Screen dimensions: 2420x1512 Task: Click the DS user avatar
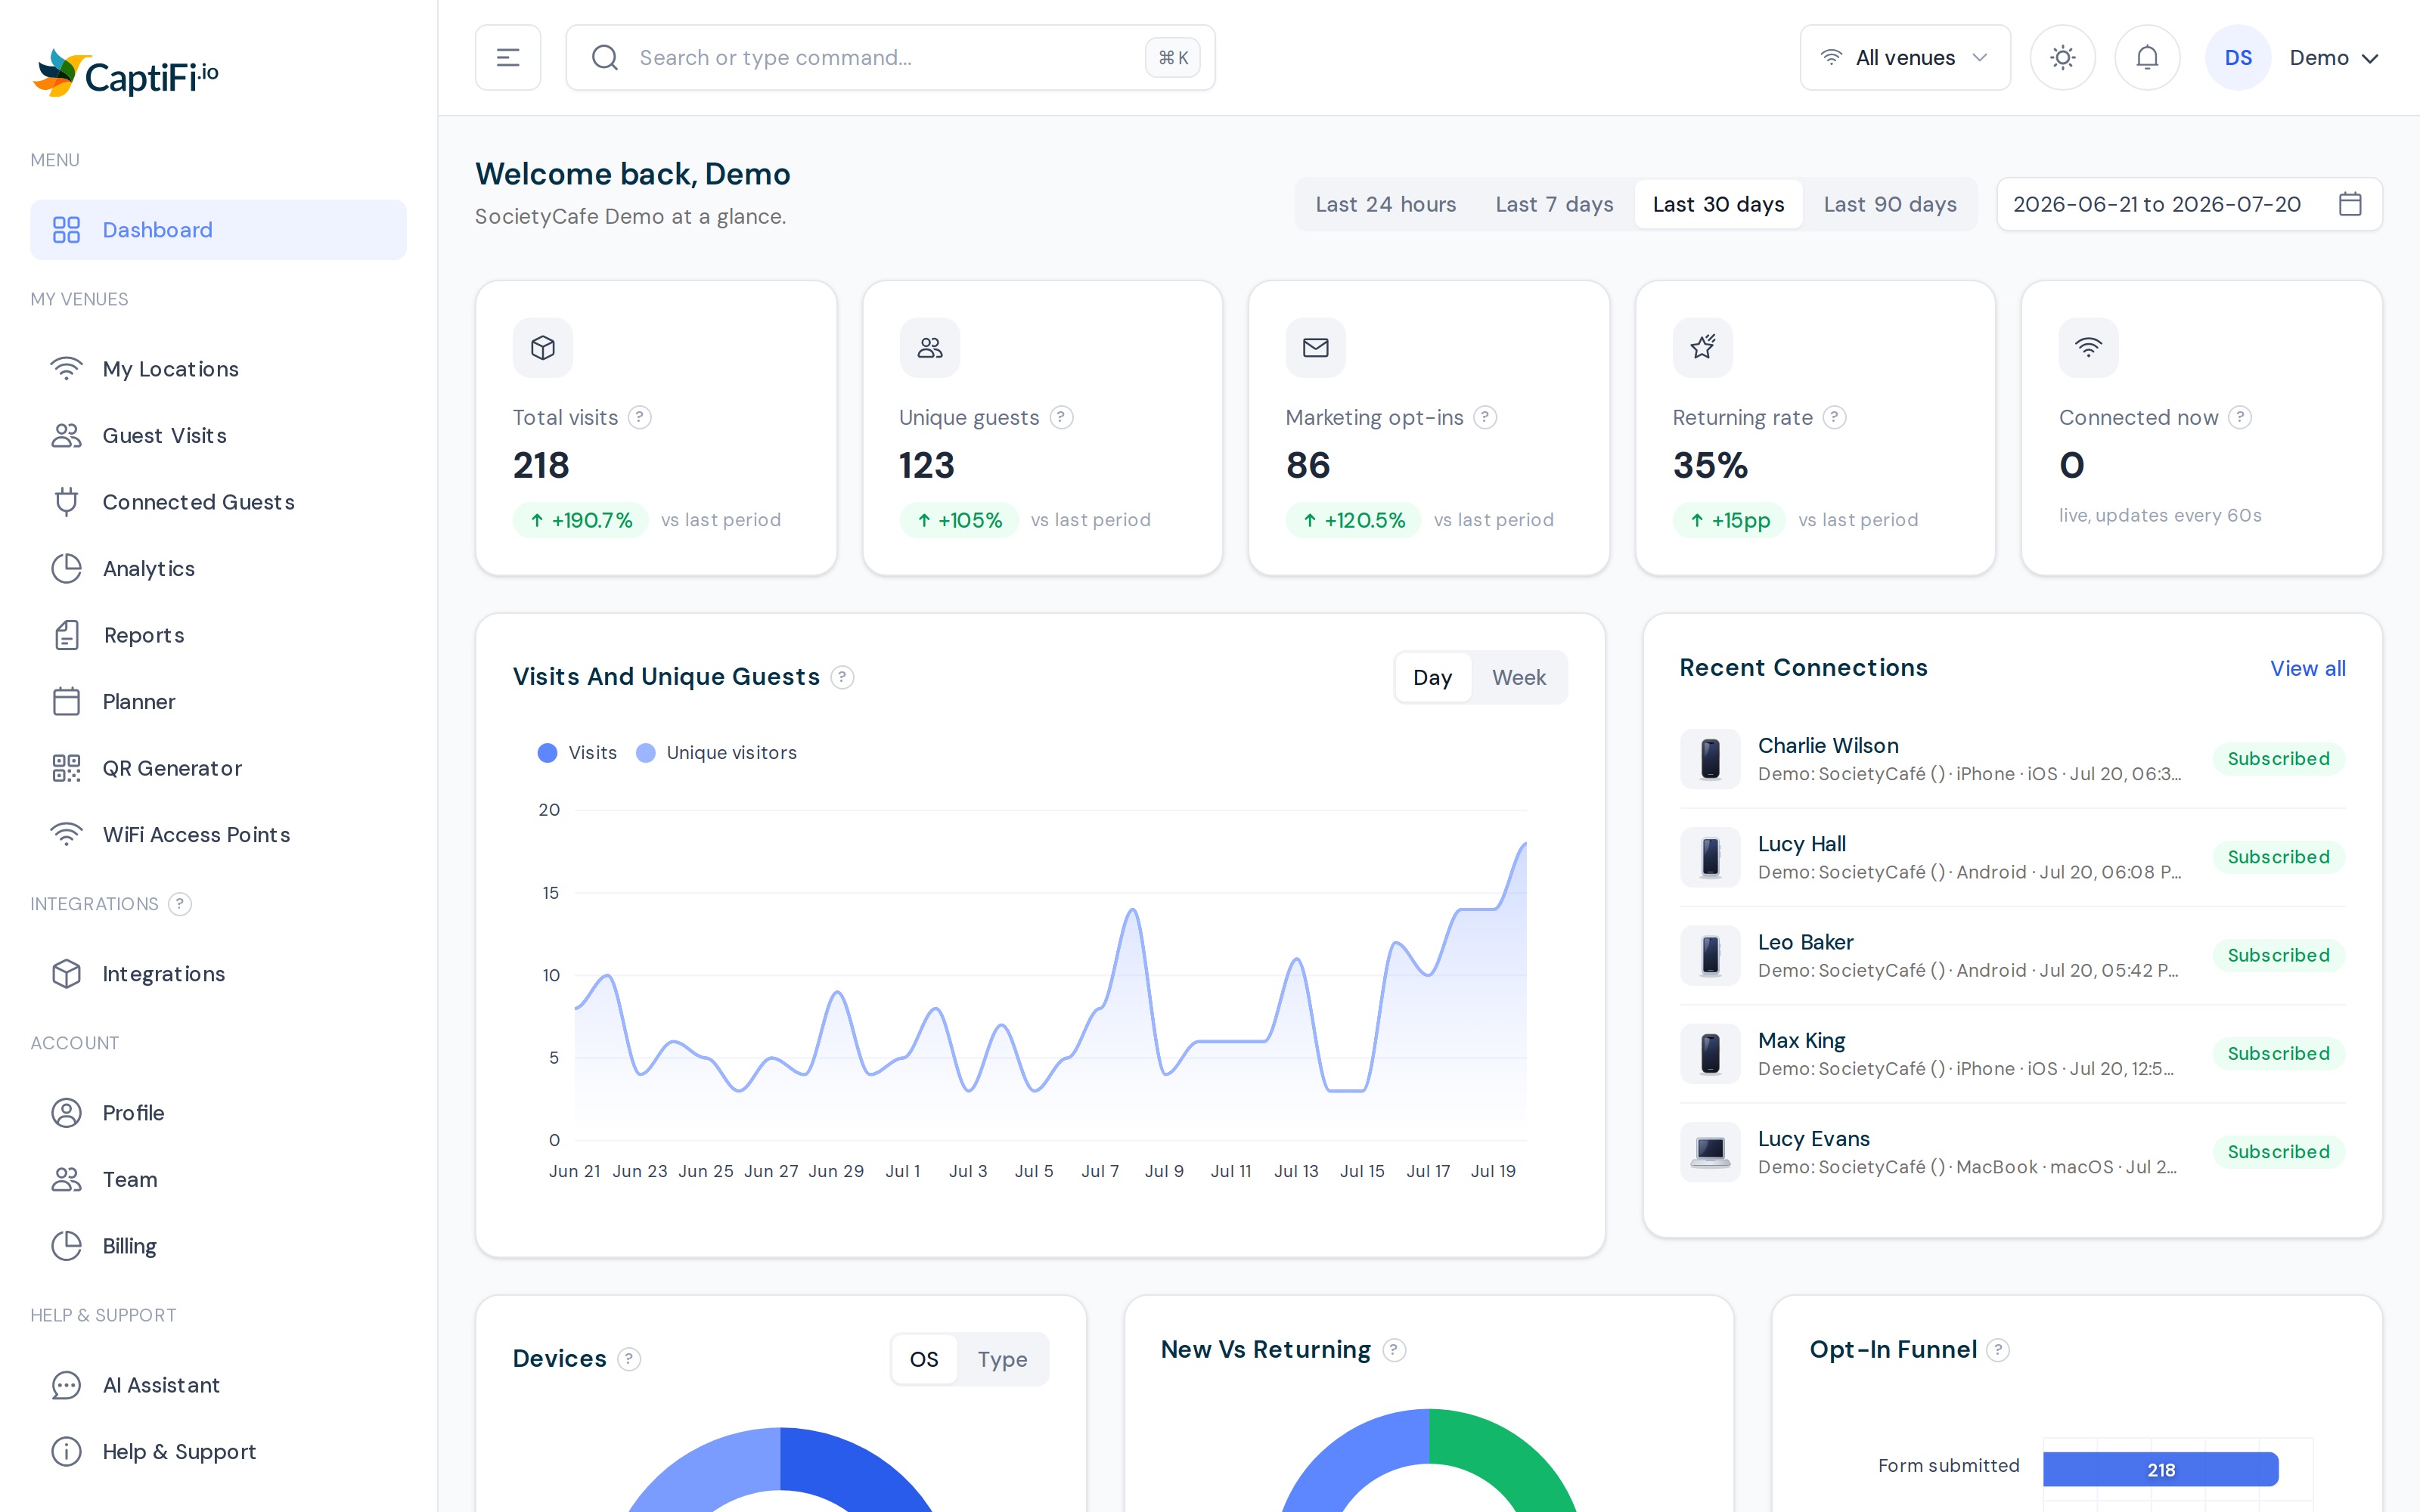[x=2238, y=58]
